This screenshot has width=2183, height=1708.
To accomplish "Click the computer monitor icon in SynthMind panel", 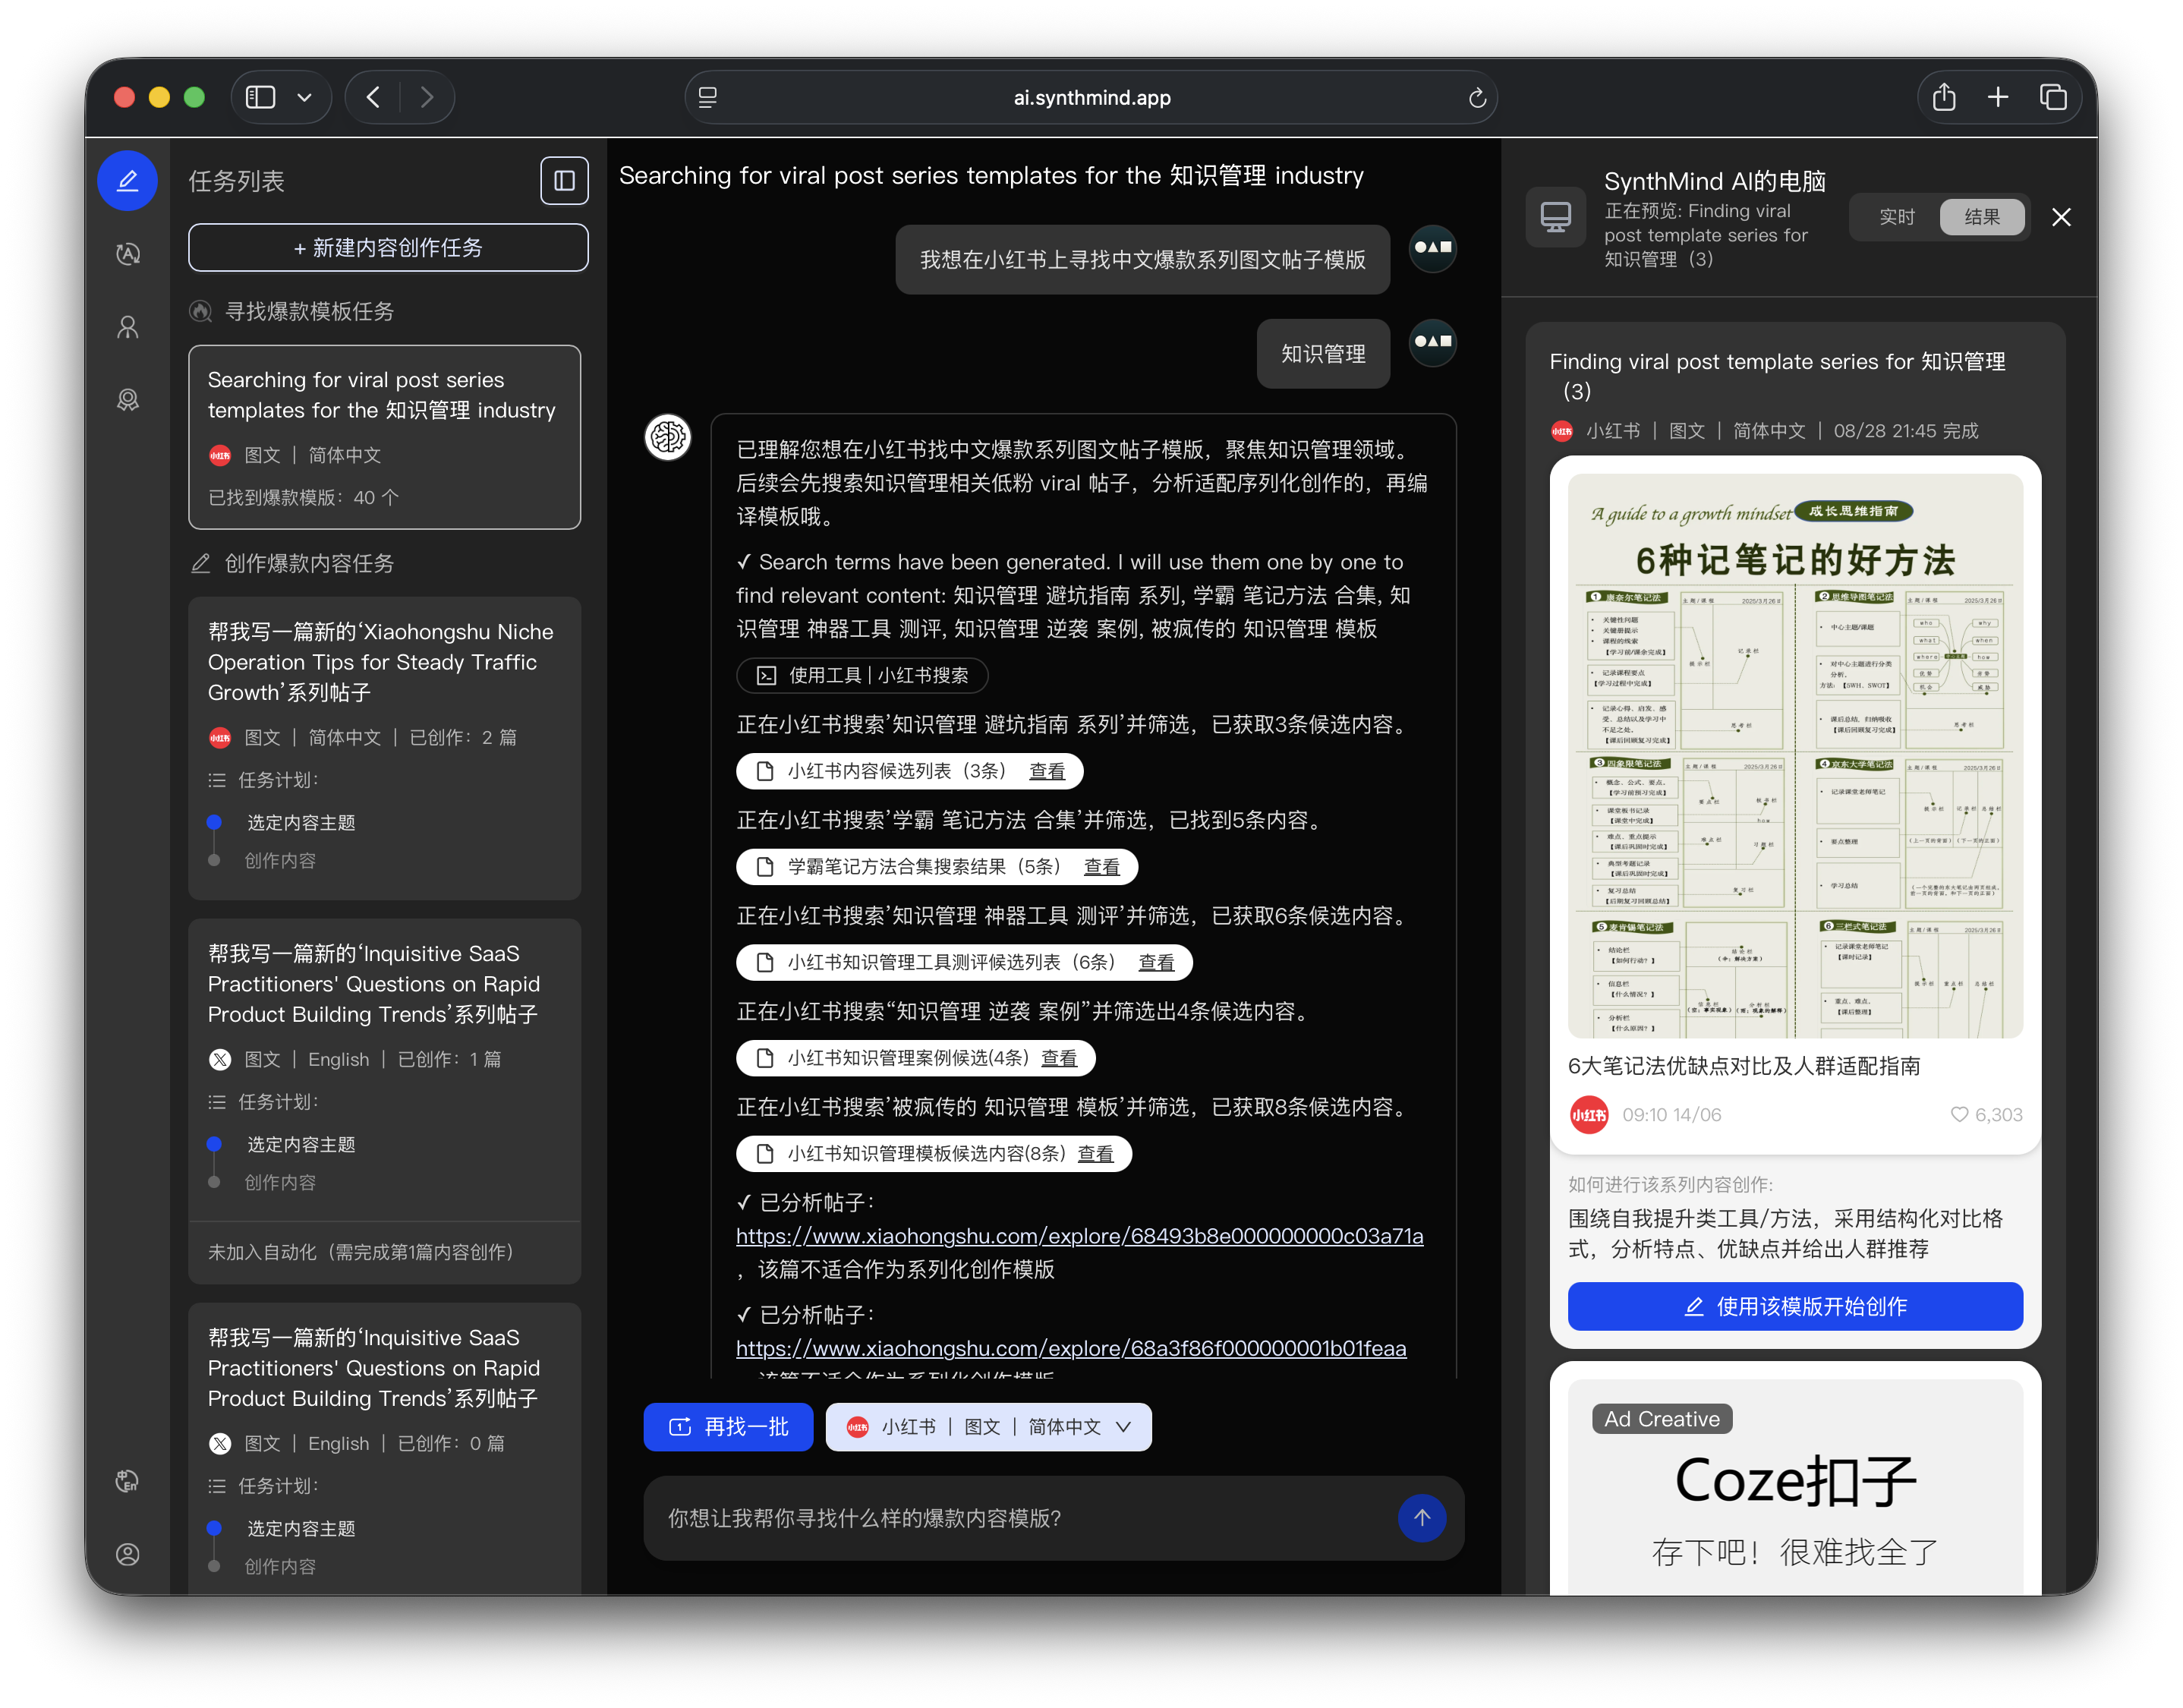I will (x=1556, y=217).
